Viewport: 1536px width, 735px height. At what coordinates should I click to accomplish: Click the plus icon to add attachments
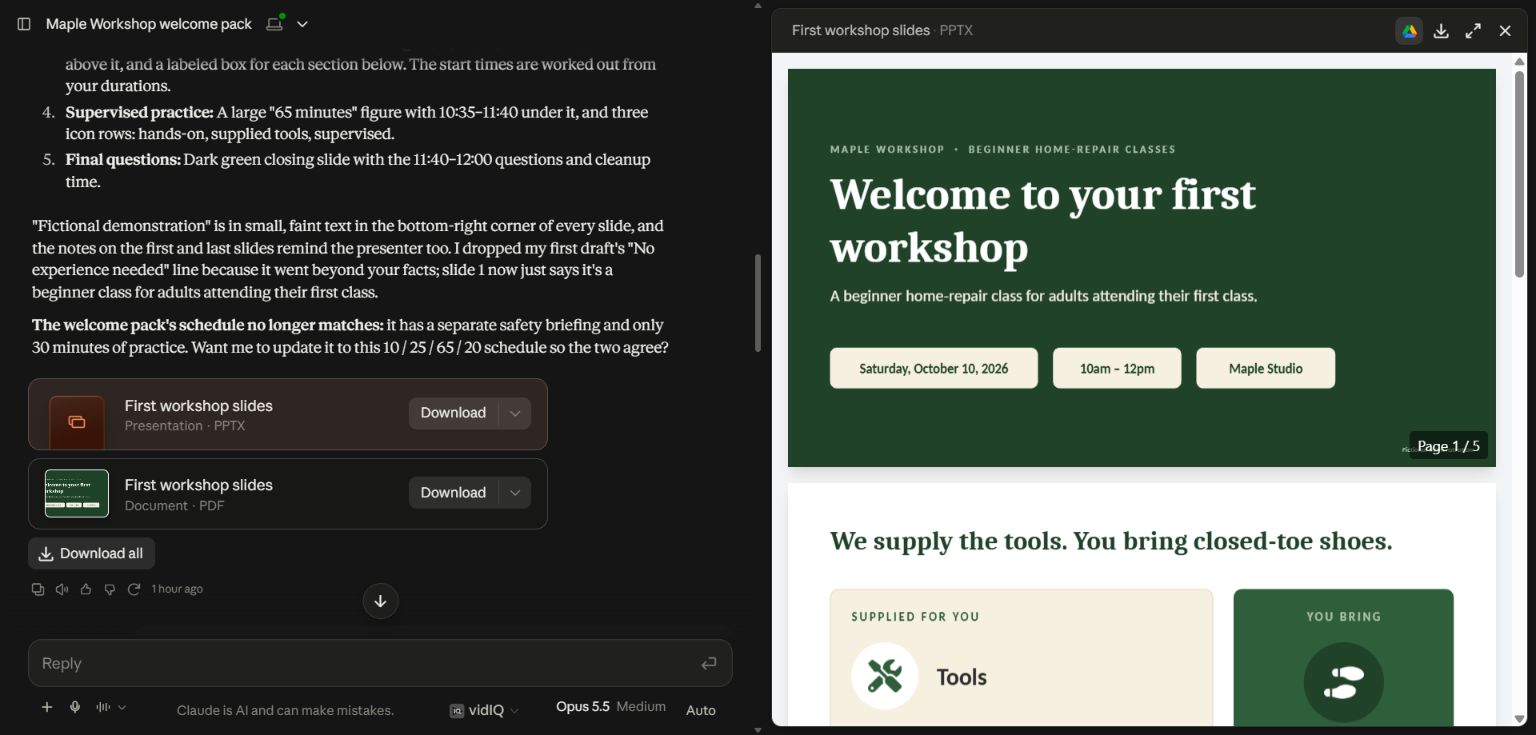(x=47, y=708)
